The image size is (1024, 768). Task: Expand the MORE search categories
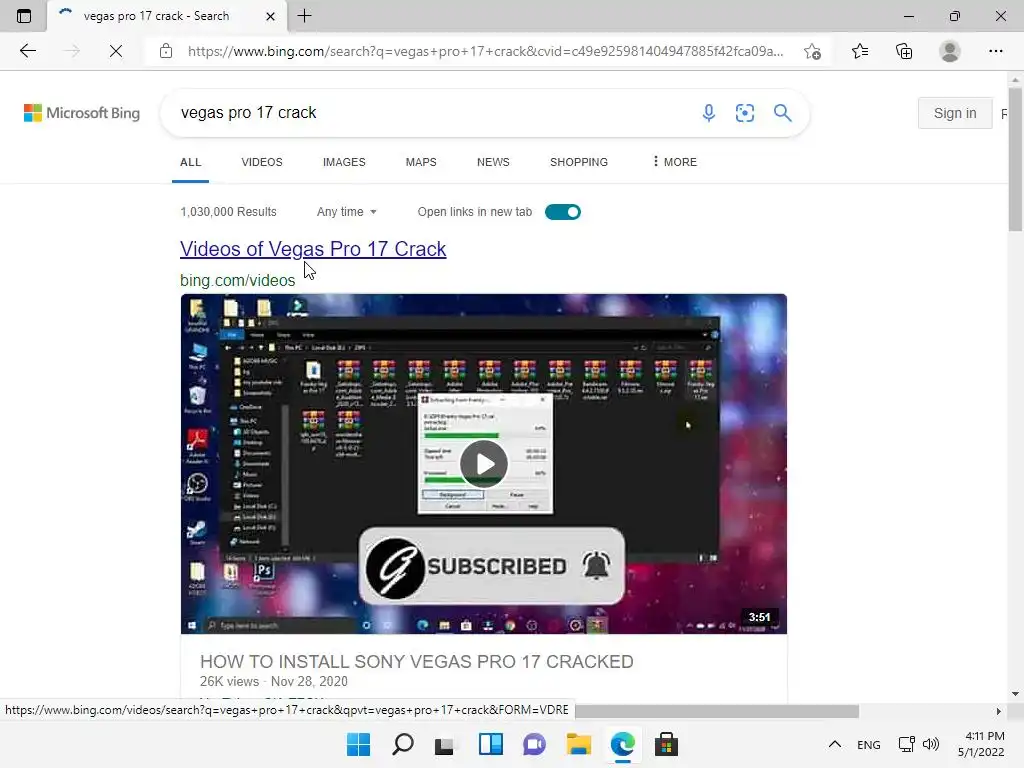click(x=675, y=162)
